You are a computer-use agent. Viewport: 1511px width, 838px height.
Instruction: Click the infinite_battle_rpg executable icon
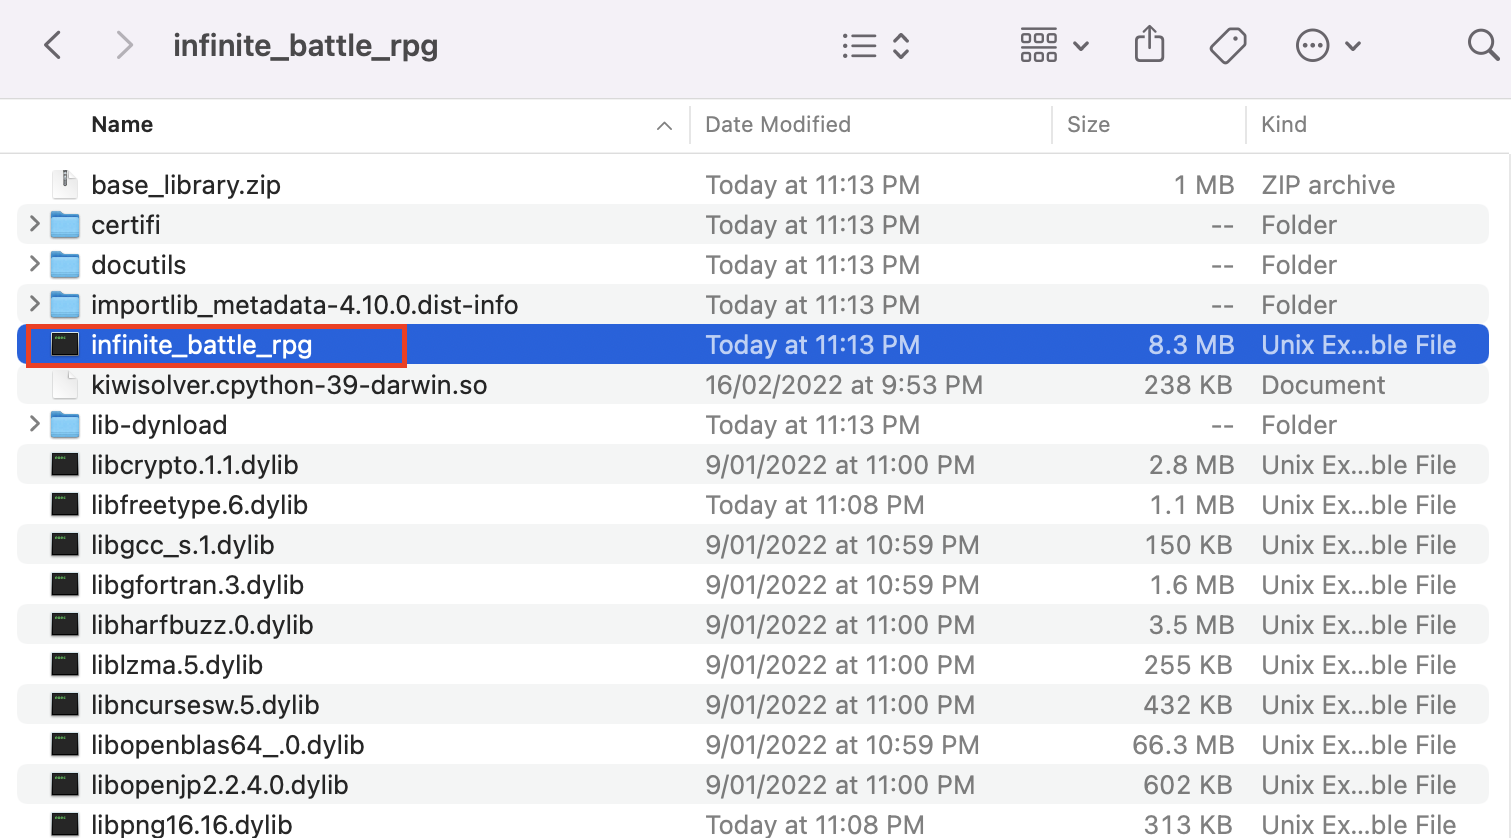click(x=65, y=345)
